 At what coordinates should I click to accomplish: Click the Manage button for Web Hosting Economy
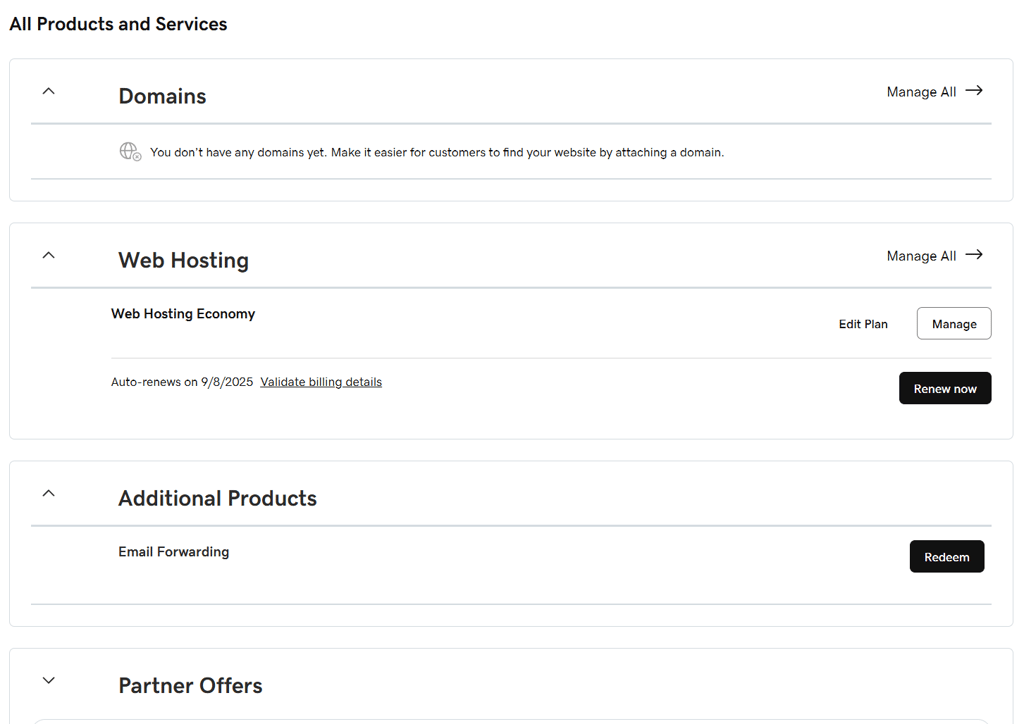click(x=953, y=324)
